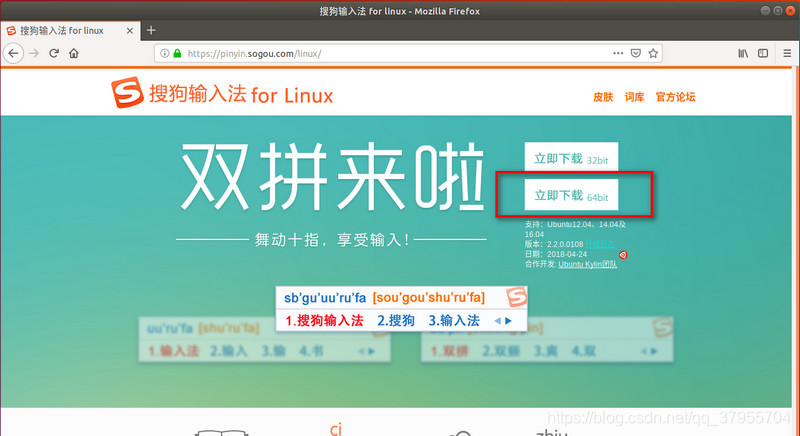Open the 词库 link
Image resolution: width=800 pixels, height=436 pixels.
pos(634,97)
